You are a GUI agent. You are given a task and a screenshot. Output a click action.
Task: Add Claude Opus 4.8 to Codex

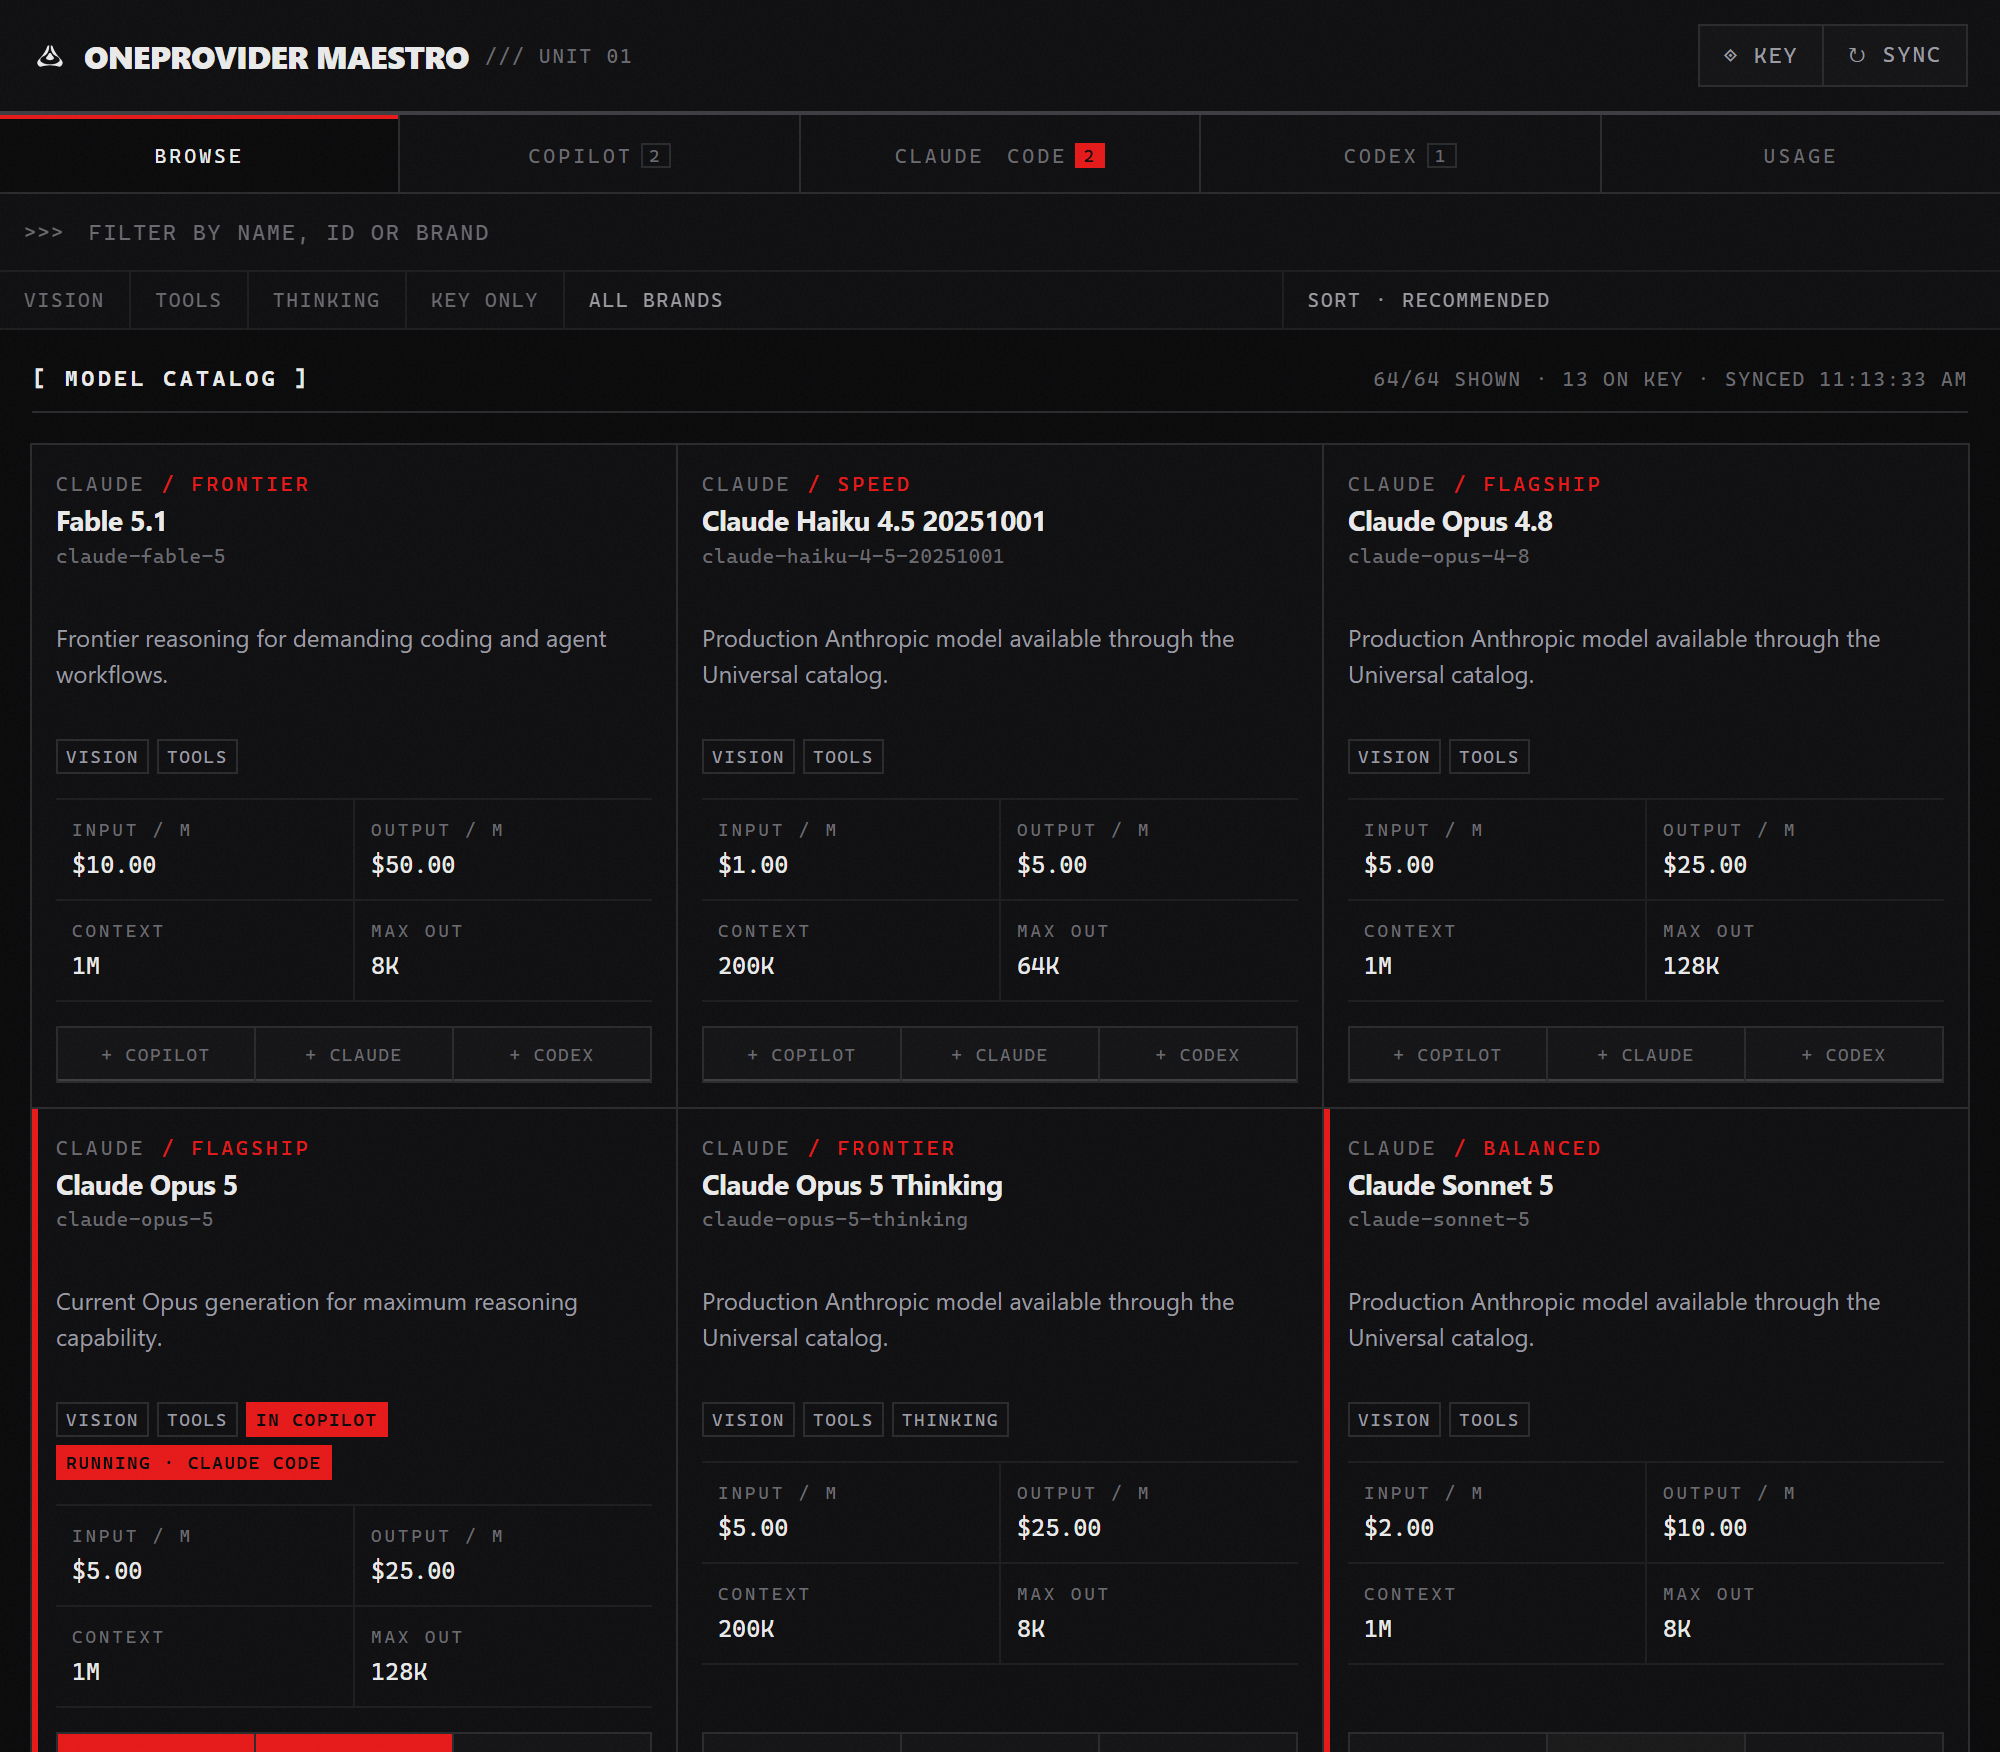[x=1844, y=1055]
